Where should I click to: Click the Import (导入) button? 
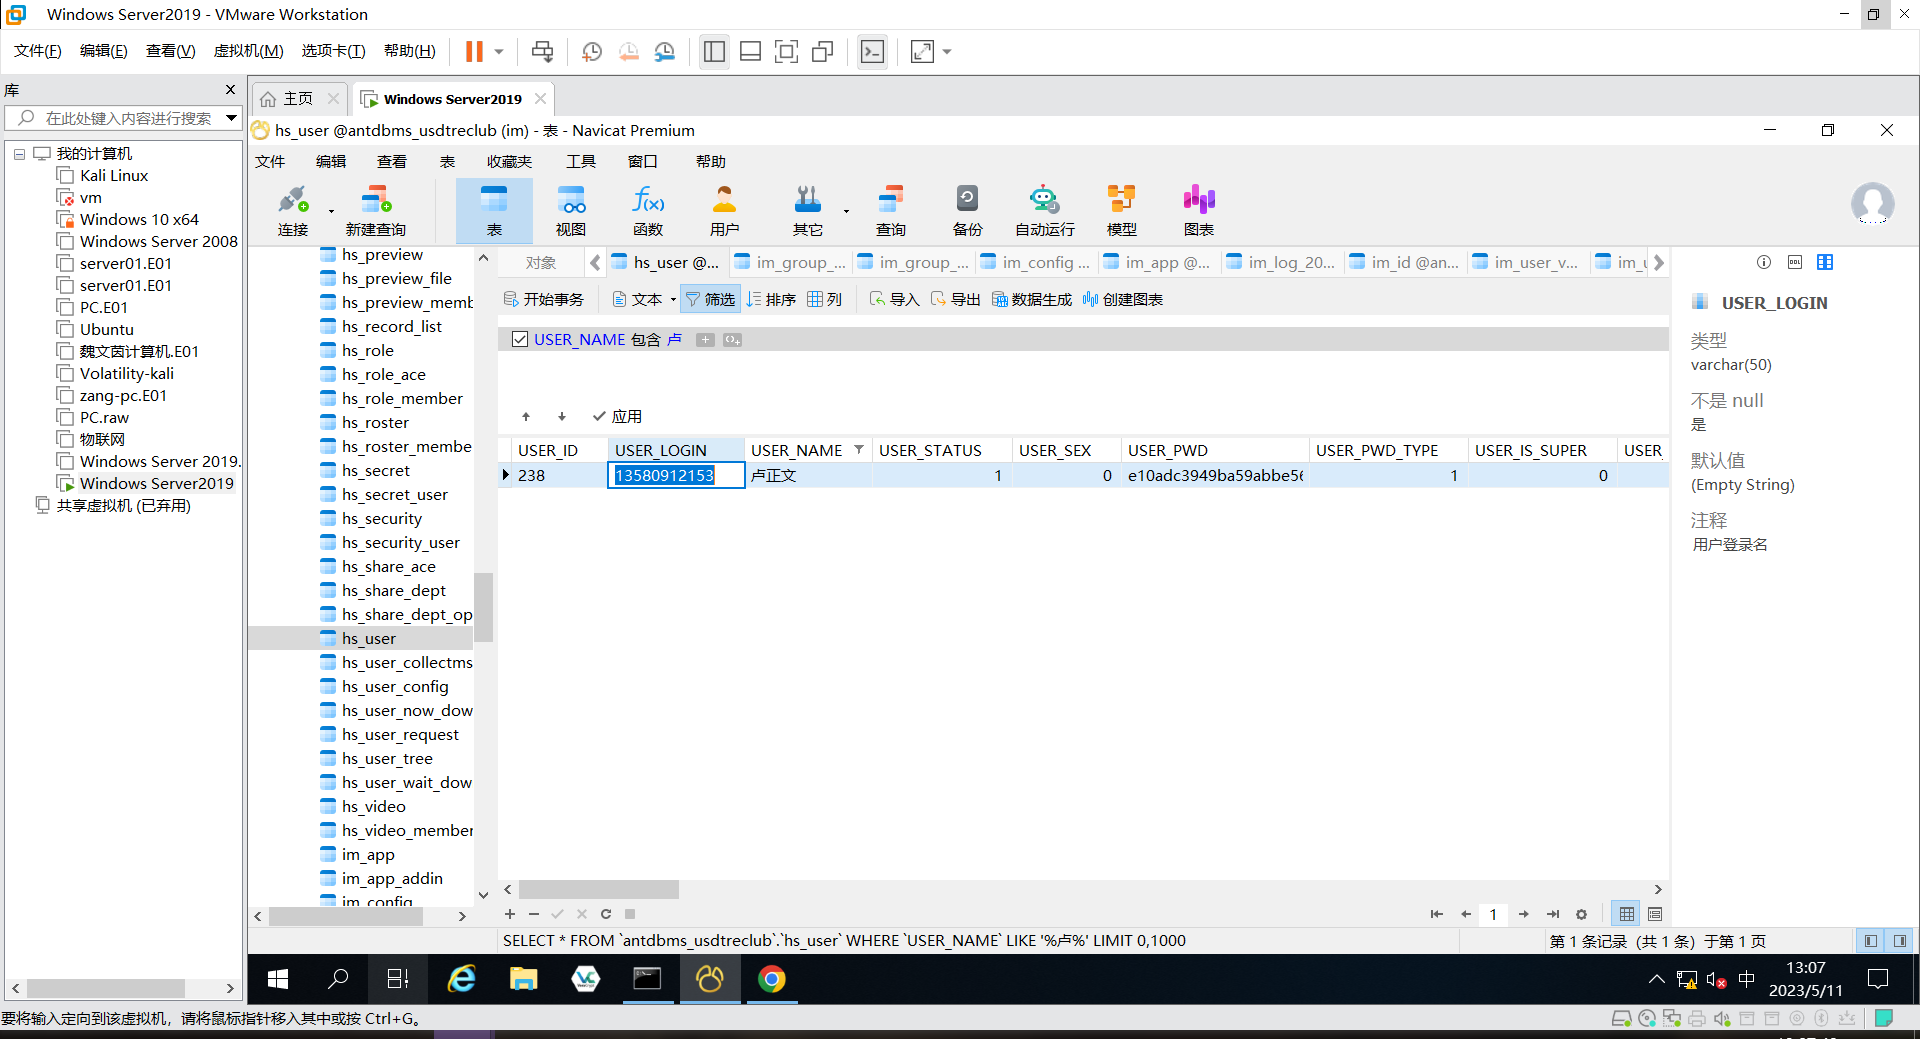point(894,299)
